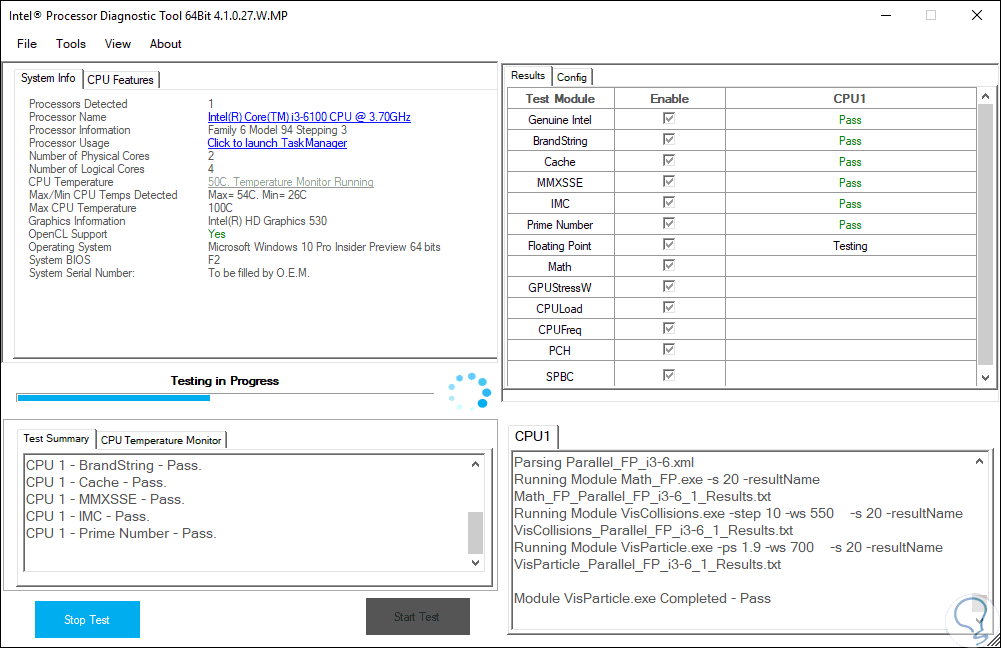The height and width of the screenshot is (648, 1001).
Task: Click 'CPU 1 - IMC - Pass.' summary line
Action: click(x=88, y=516)
